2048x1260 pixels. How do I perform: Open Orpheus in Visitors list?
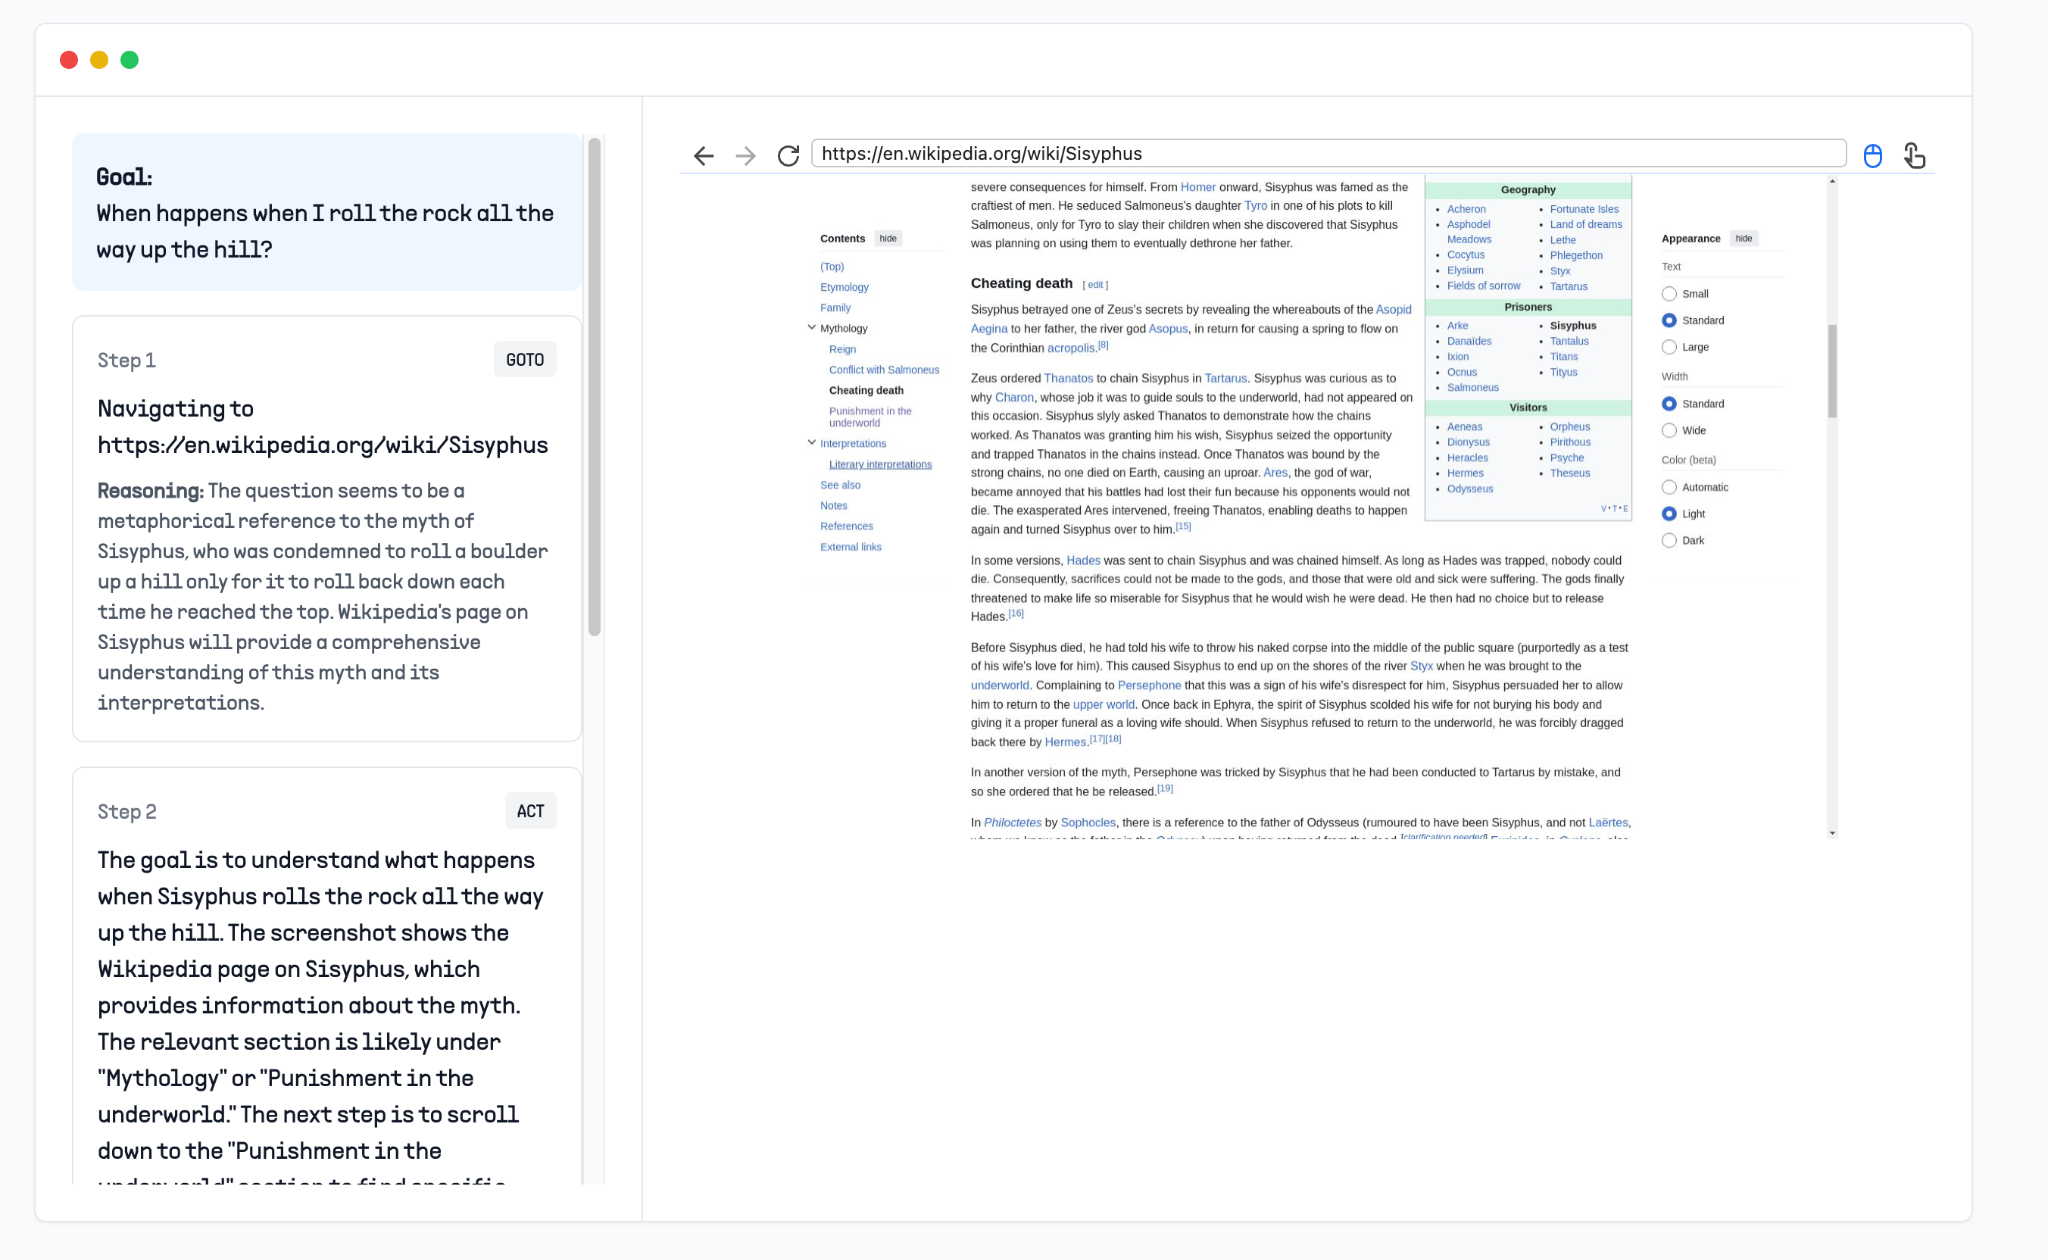tap(1570, 427)
